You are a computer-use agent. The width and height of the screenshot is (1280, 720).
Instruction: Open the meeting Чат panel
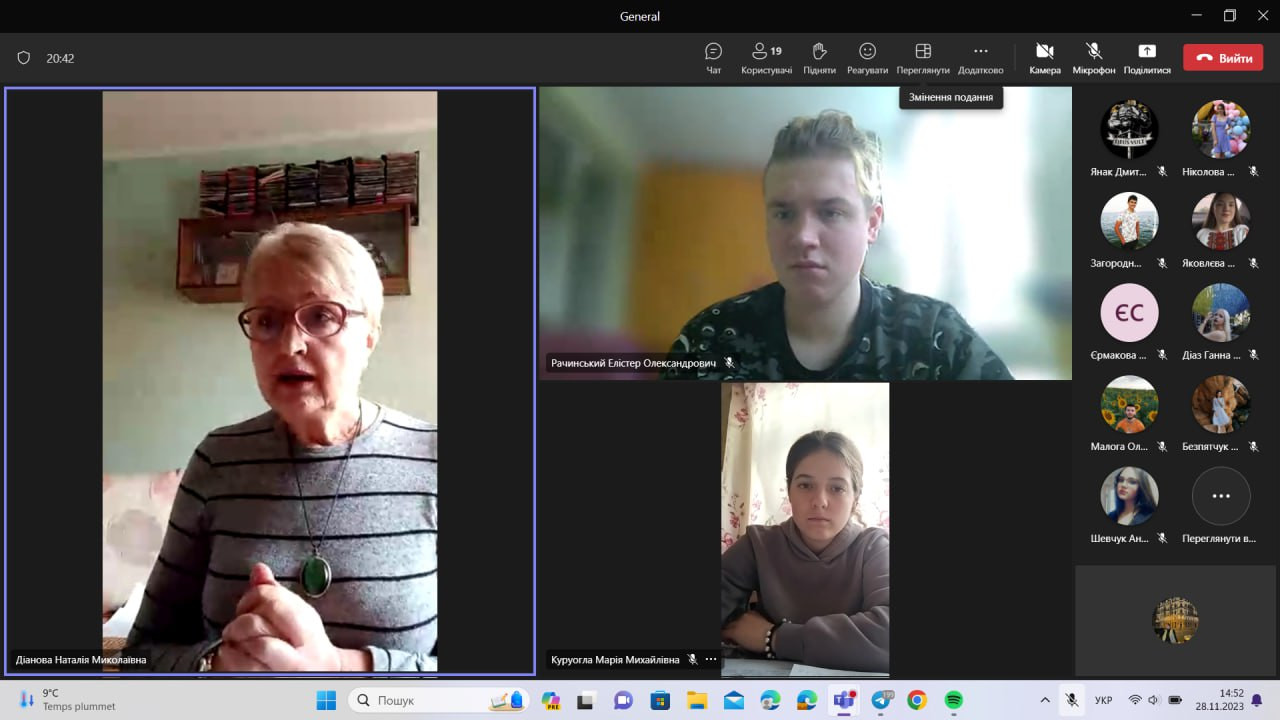(713, 58)
